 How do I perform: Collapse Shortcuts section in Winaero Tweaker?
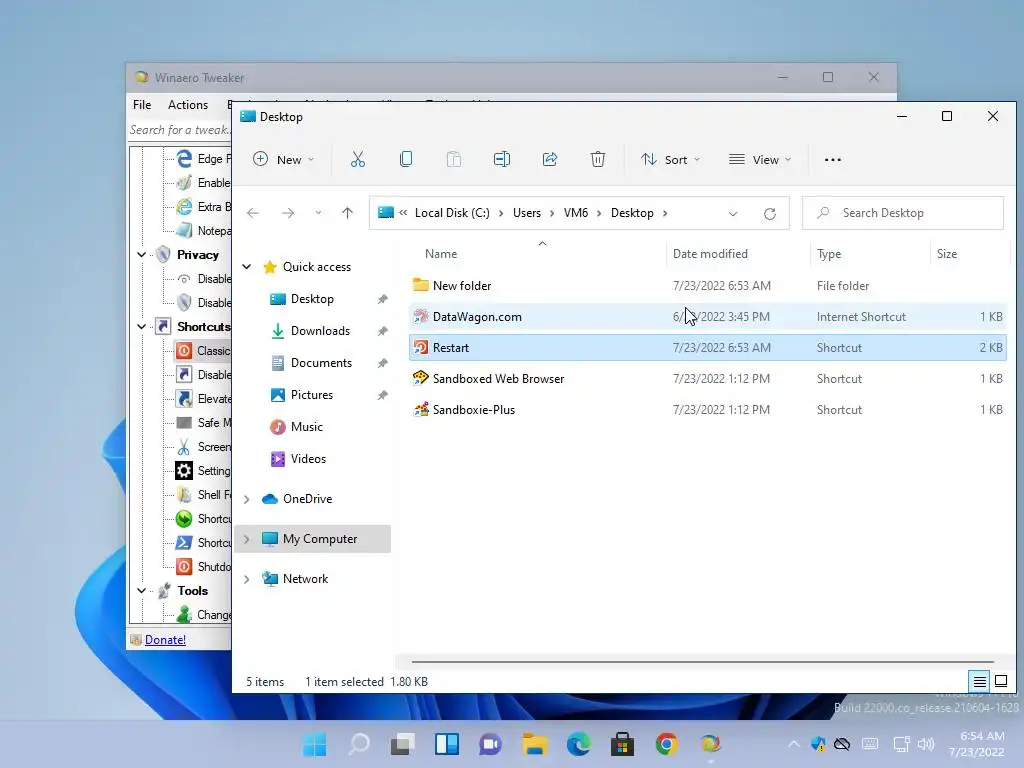tap(142, 327)
